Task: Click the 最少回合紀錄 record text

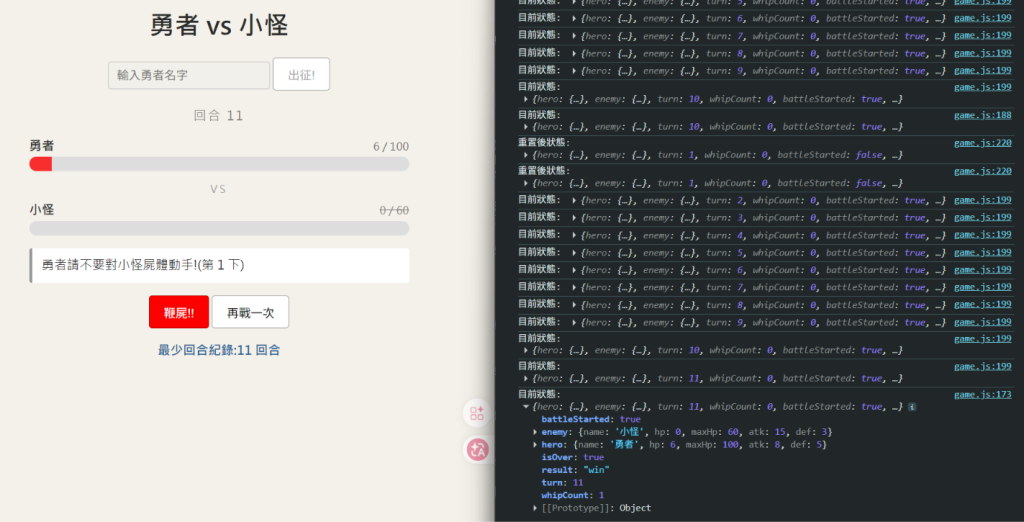Action: click(x=219, y=350)
